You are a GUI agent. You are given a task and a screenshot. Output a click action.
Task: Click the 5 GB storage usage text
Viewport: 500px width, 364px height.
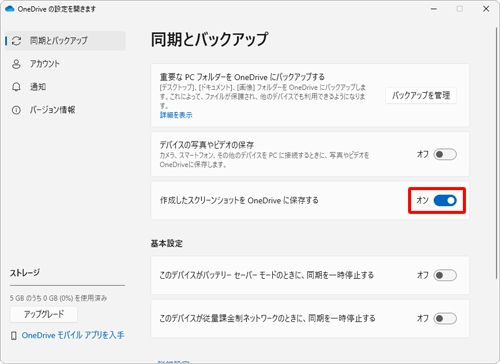(58, 298)
